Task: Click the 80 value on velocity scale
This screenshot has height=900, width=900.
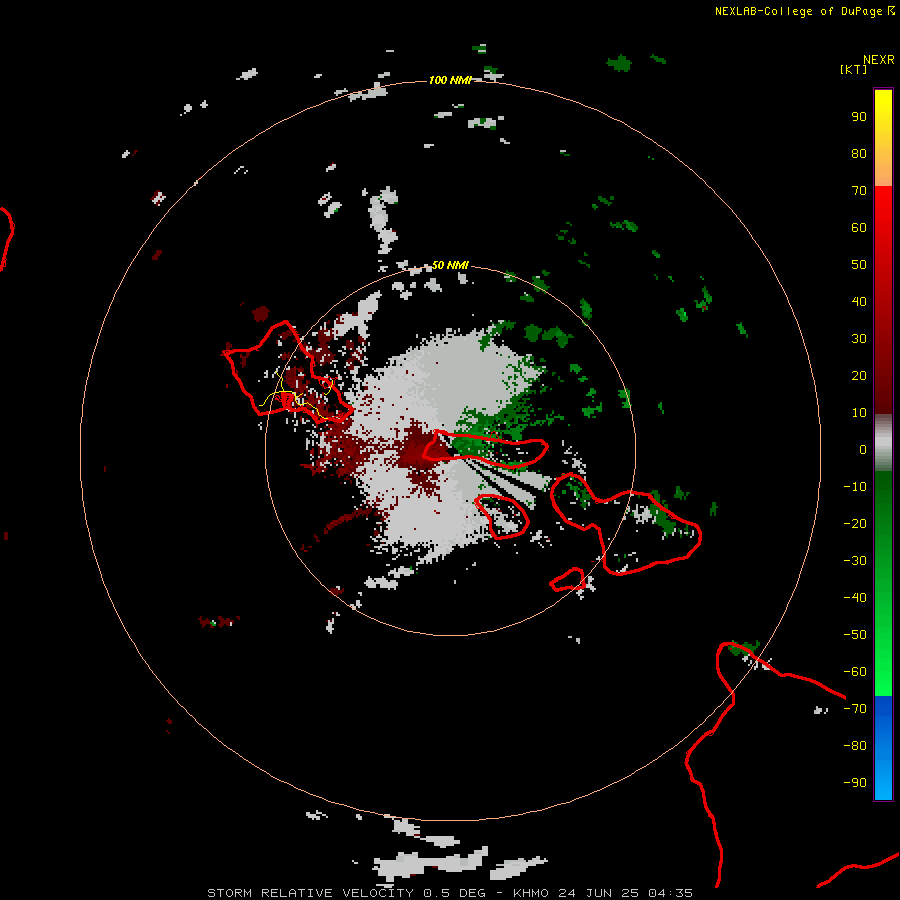Action: pyautogui.click(x=859, y=153)
